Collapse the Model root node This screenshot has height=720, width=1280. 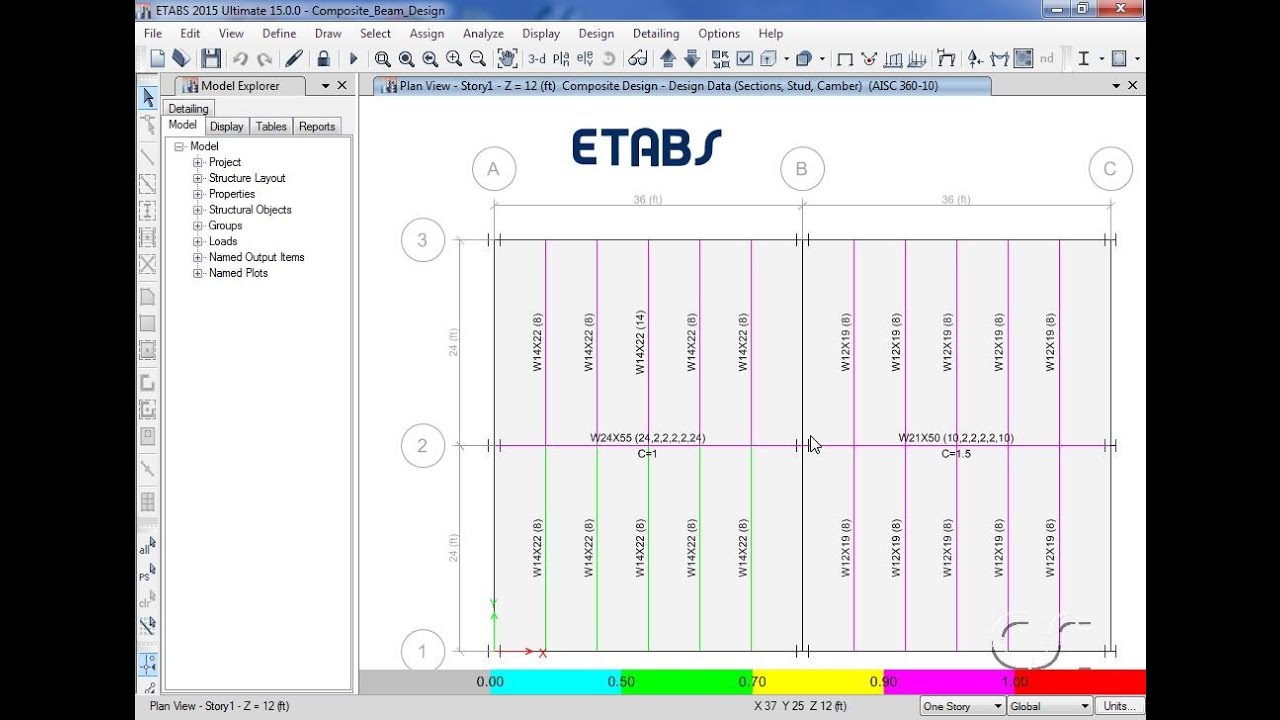pos(180,146)
